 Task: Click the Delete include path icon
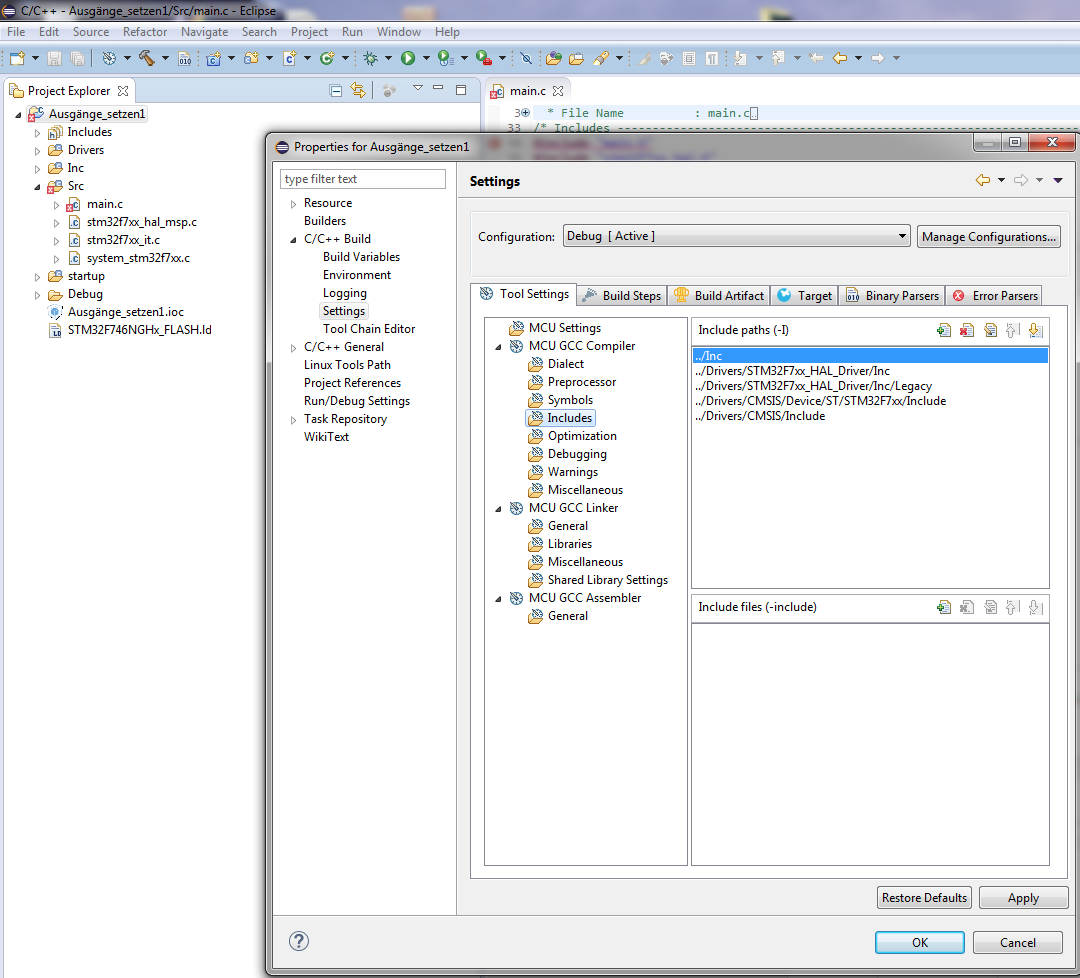(x=967, y=331)
